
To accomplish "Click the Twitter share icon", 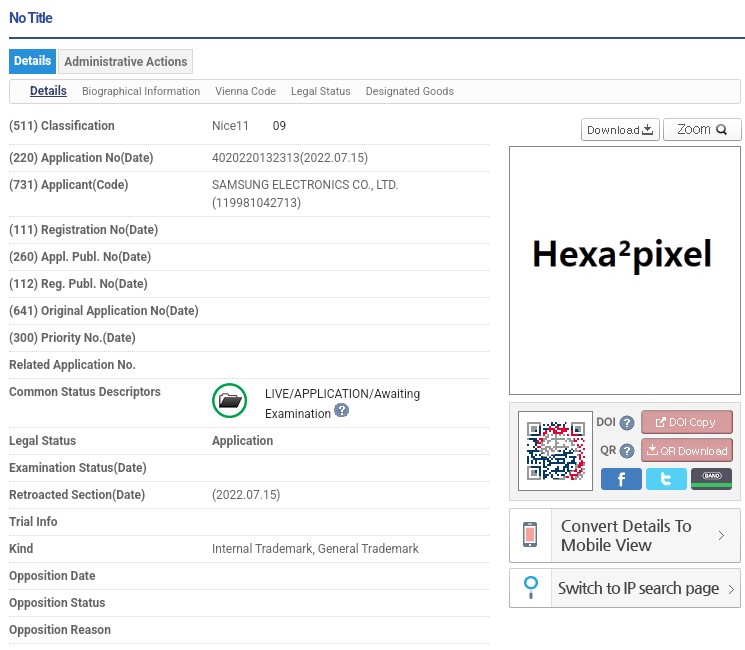I will pyautogui.click(x=666, y=479).
